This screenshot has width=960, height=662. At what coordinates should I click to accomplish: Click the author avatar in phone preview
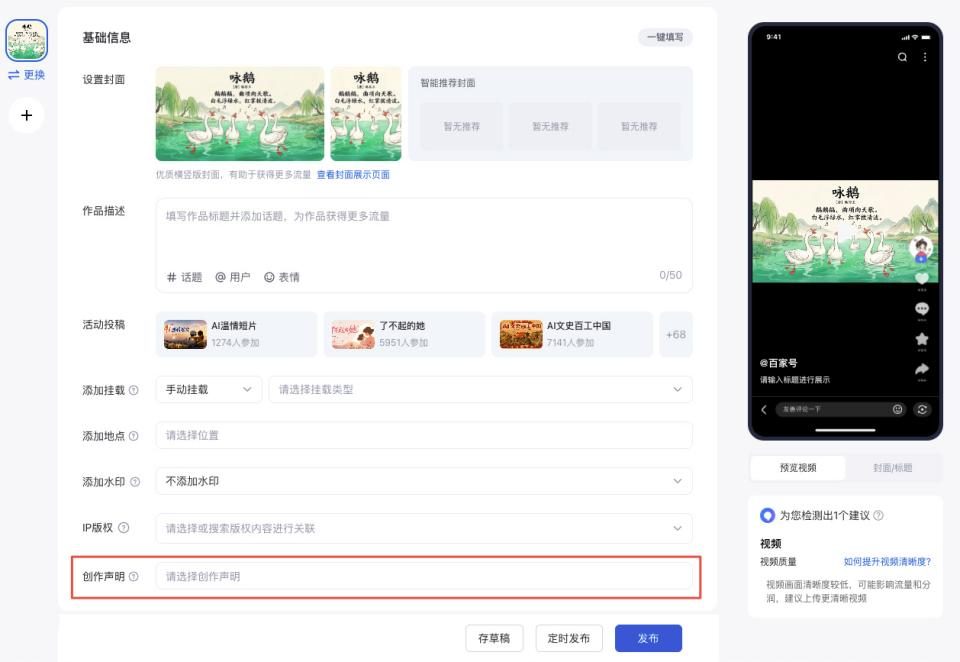tap(921, 248)
